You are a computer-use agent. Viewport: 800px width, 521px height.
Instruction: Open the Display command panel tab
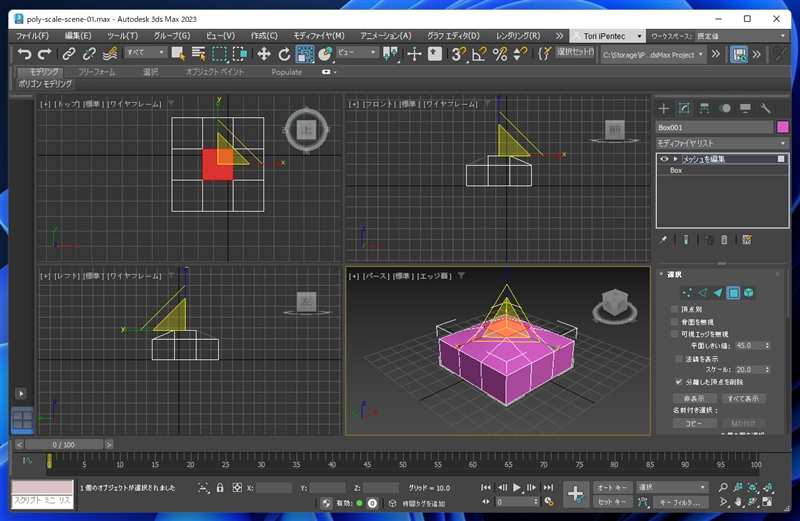coord(745,108)
